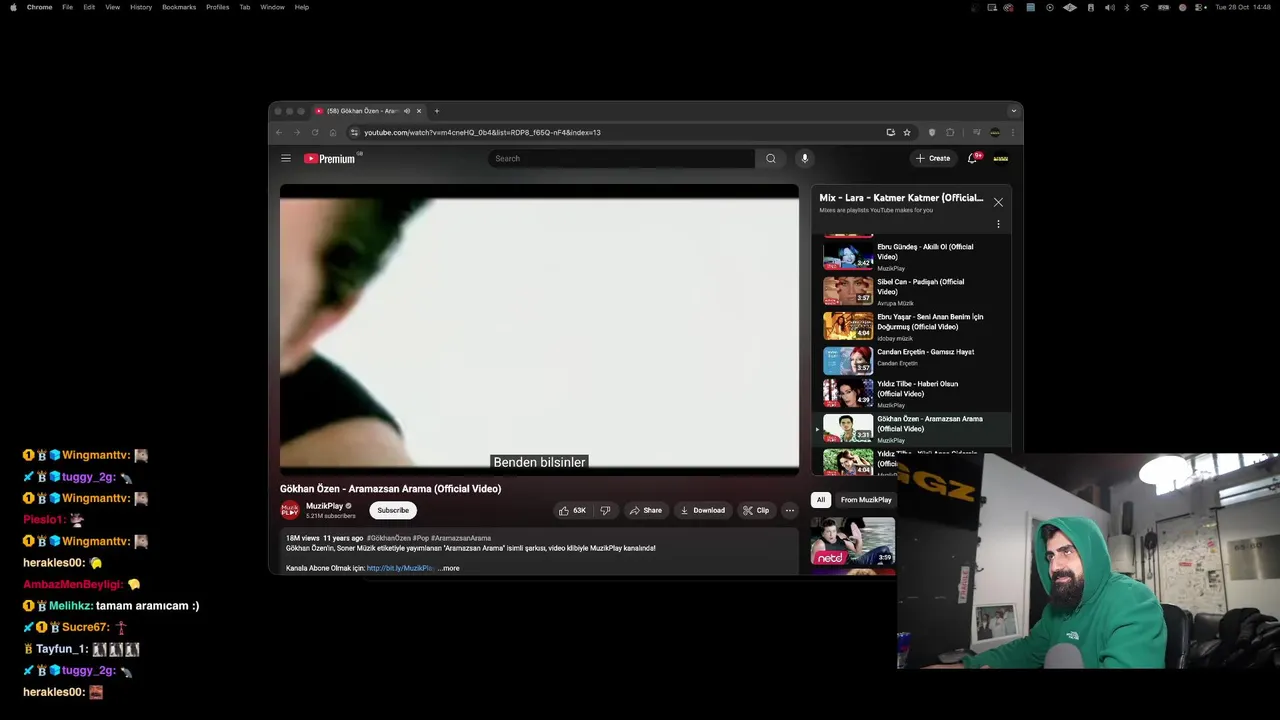Open sound volume in menu bar
This screenshot has width=1280, height=720.
click(x=1109, y=7)
